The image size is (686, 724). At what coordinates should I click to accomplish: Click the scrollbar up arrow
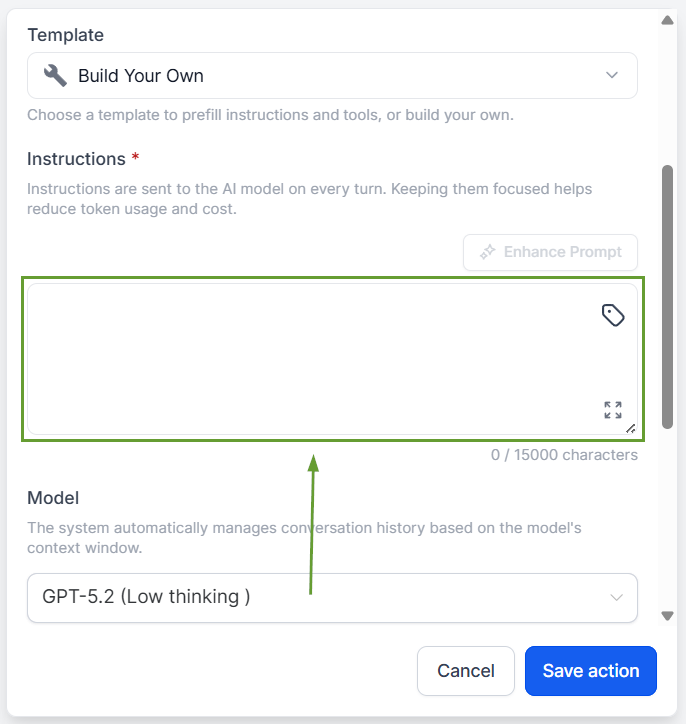coord(667,20)
